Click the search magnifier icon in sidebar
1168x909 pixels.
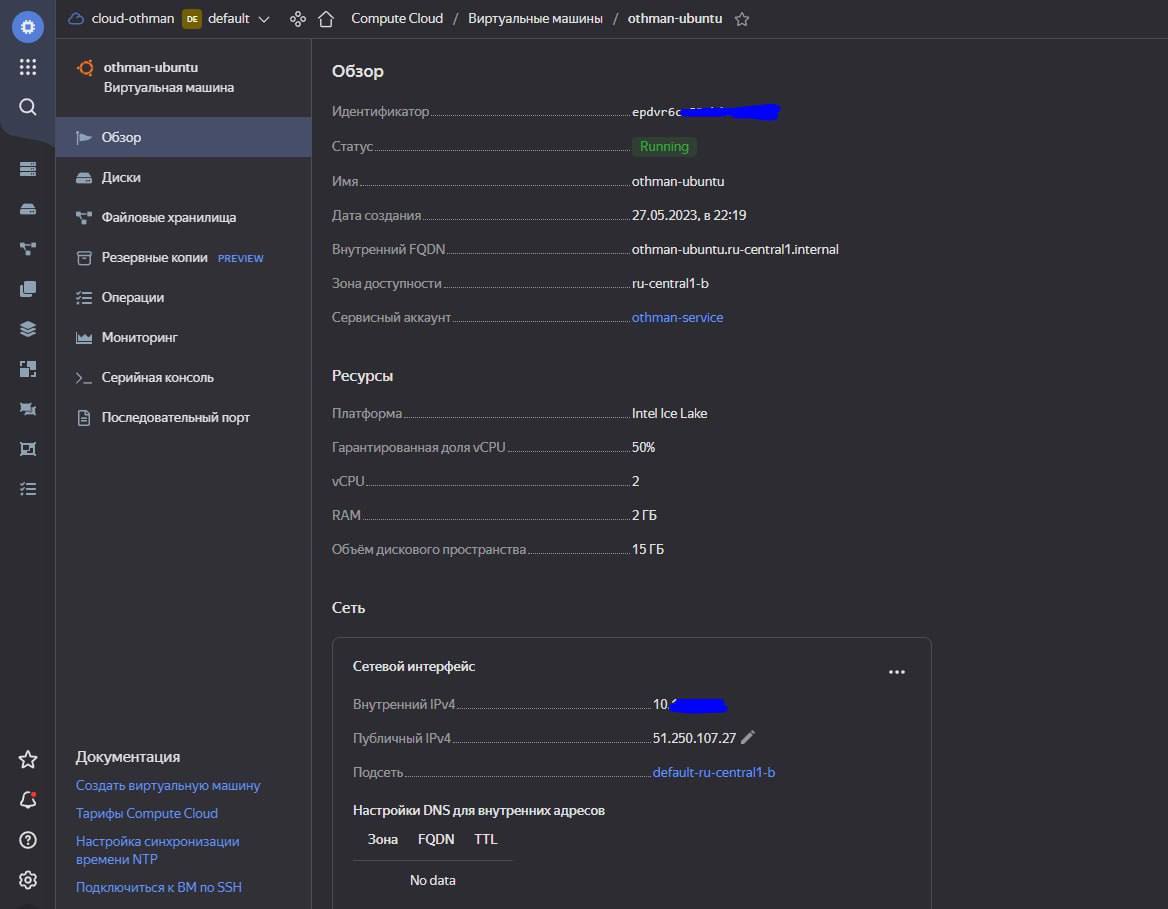tap(28, 107)
